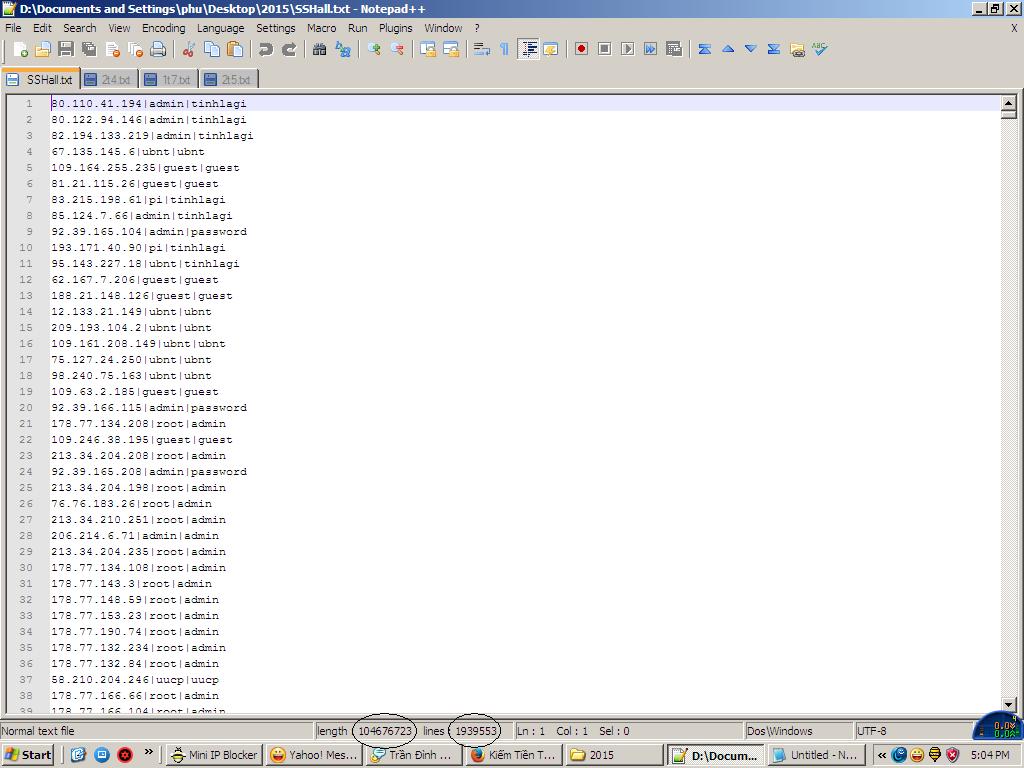This screenshot has width=1024, height=768.
Task: Zoom out using magnifier minus icon
Action: [397, 50]
